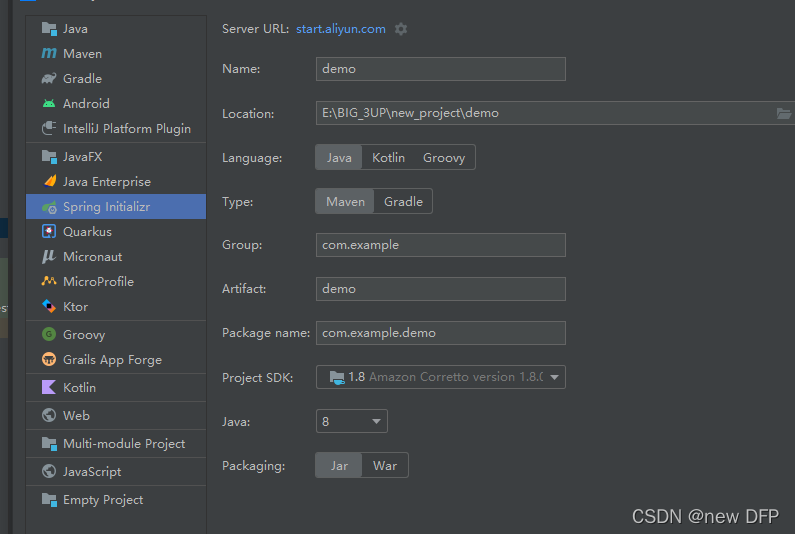Select the MicroProfile icon

click(49, 281)
